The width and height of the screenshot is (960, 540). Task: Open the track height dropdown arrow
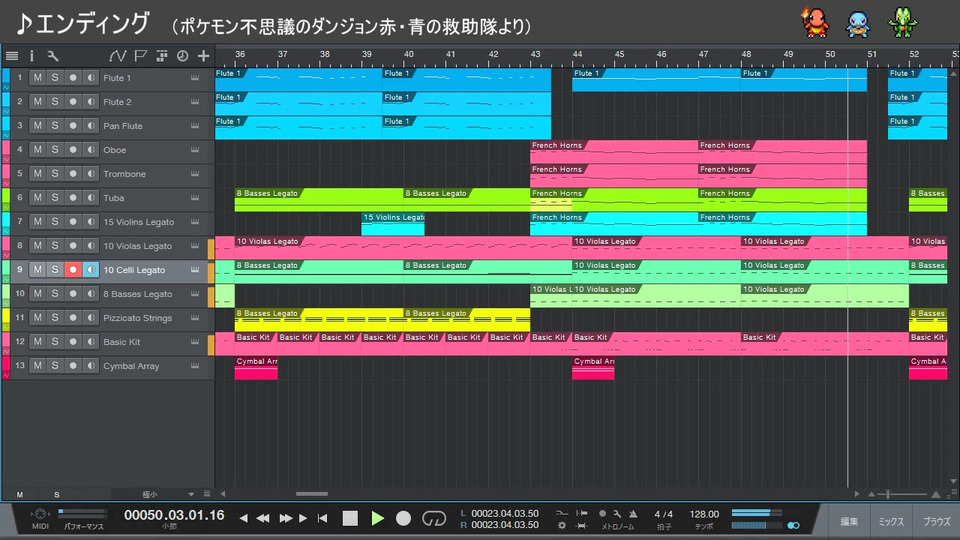[x=191, y=494]
